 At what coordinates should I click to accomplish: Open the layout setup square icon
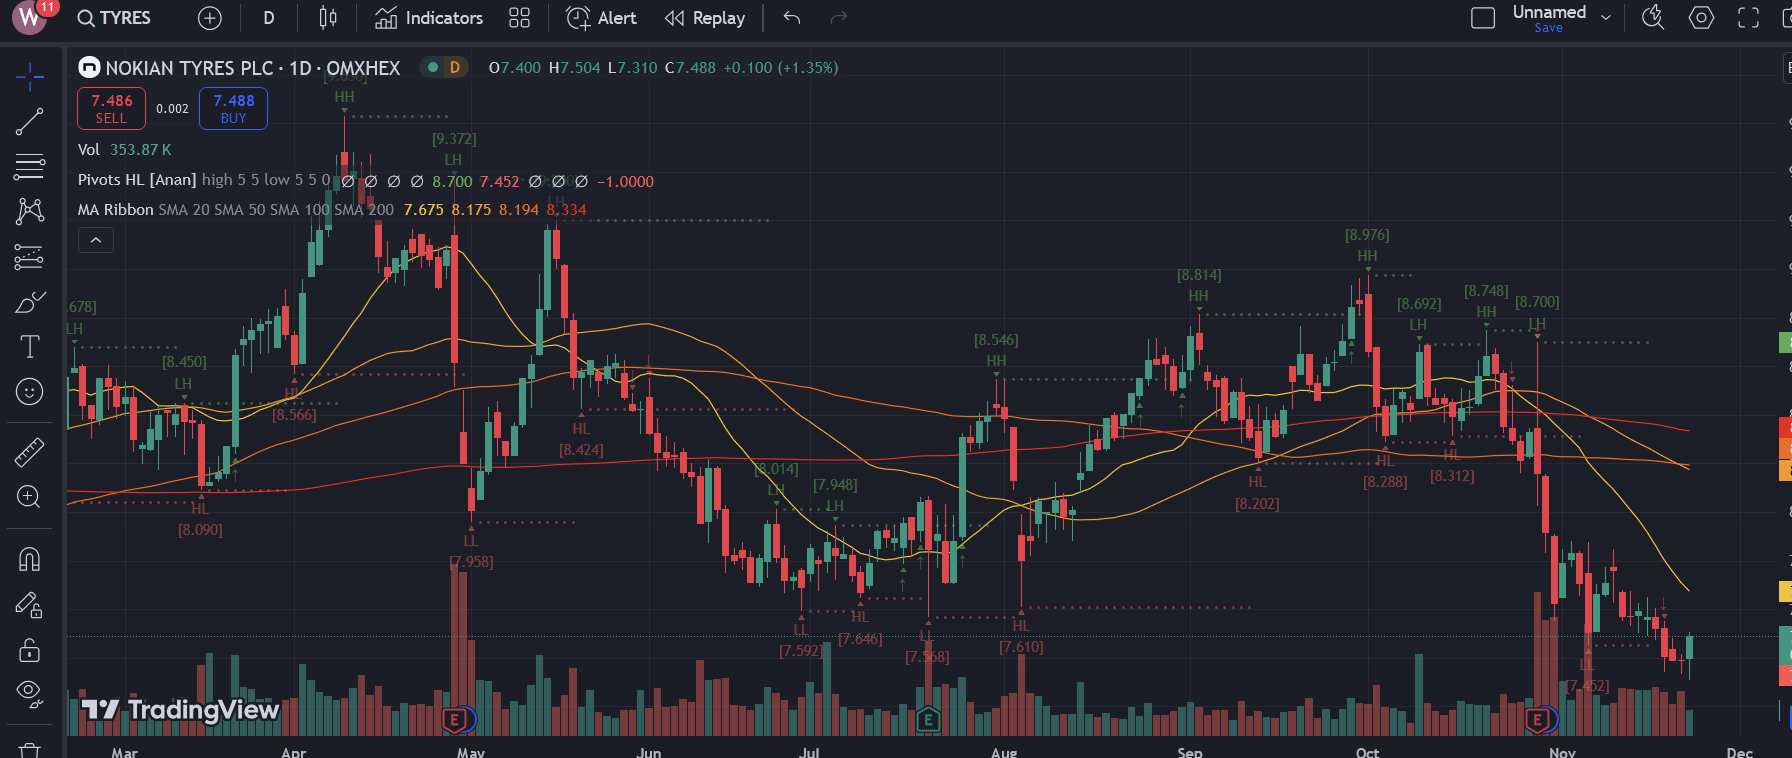(x=1483, y=18)
